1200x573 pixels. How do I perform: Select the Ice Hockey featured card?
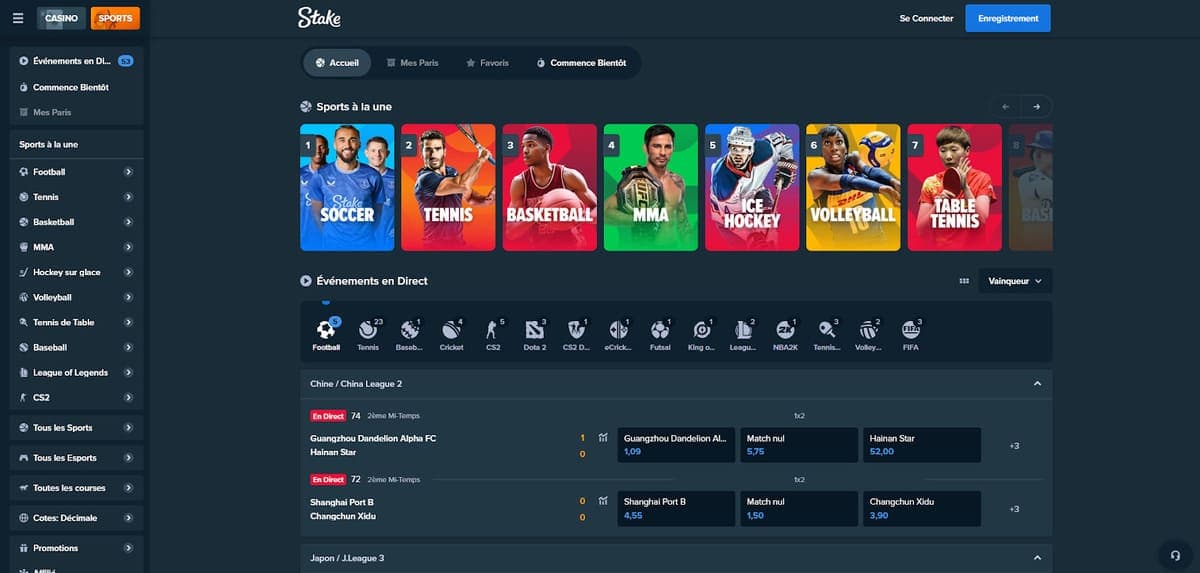click(x=752, y=187)
